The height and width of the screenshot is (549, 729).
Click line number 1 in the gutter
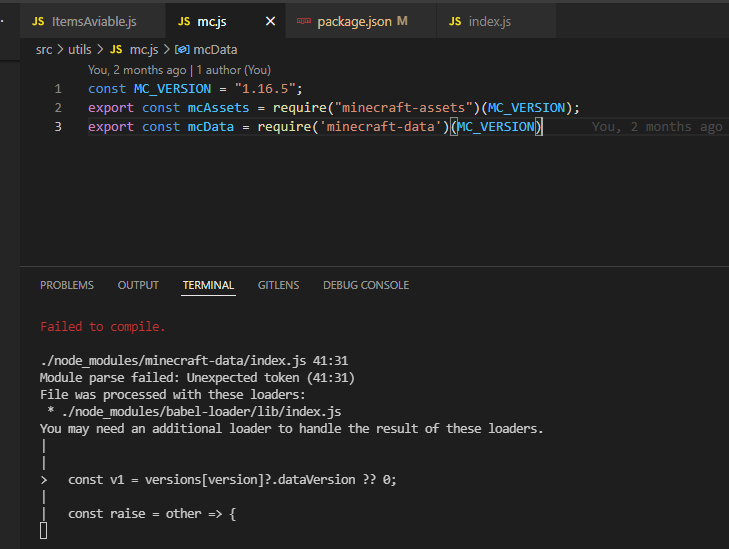coord(58,89)
